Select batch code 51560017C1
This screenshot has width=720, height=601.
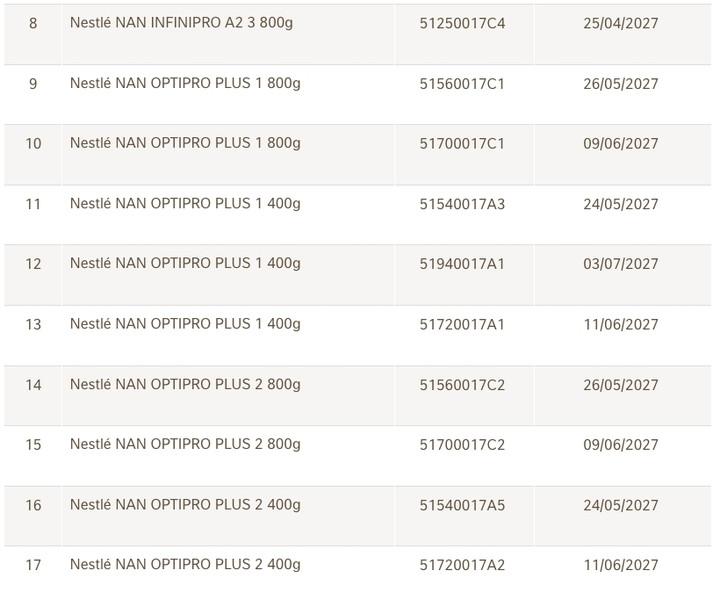tap(462, 84)
